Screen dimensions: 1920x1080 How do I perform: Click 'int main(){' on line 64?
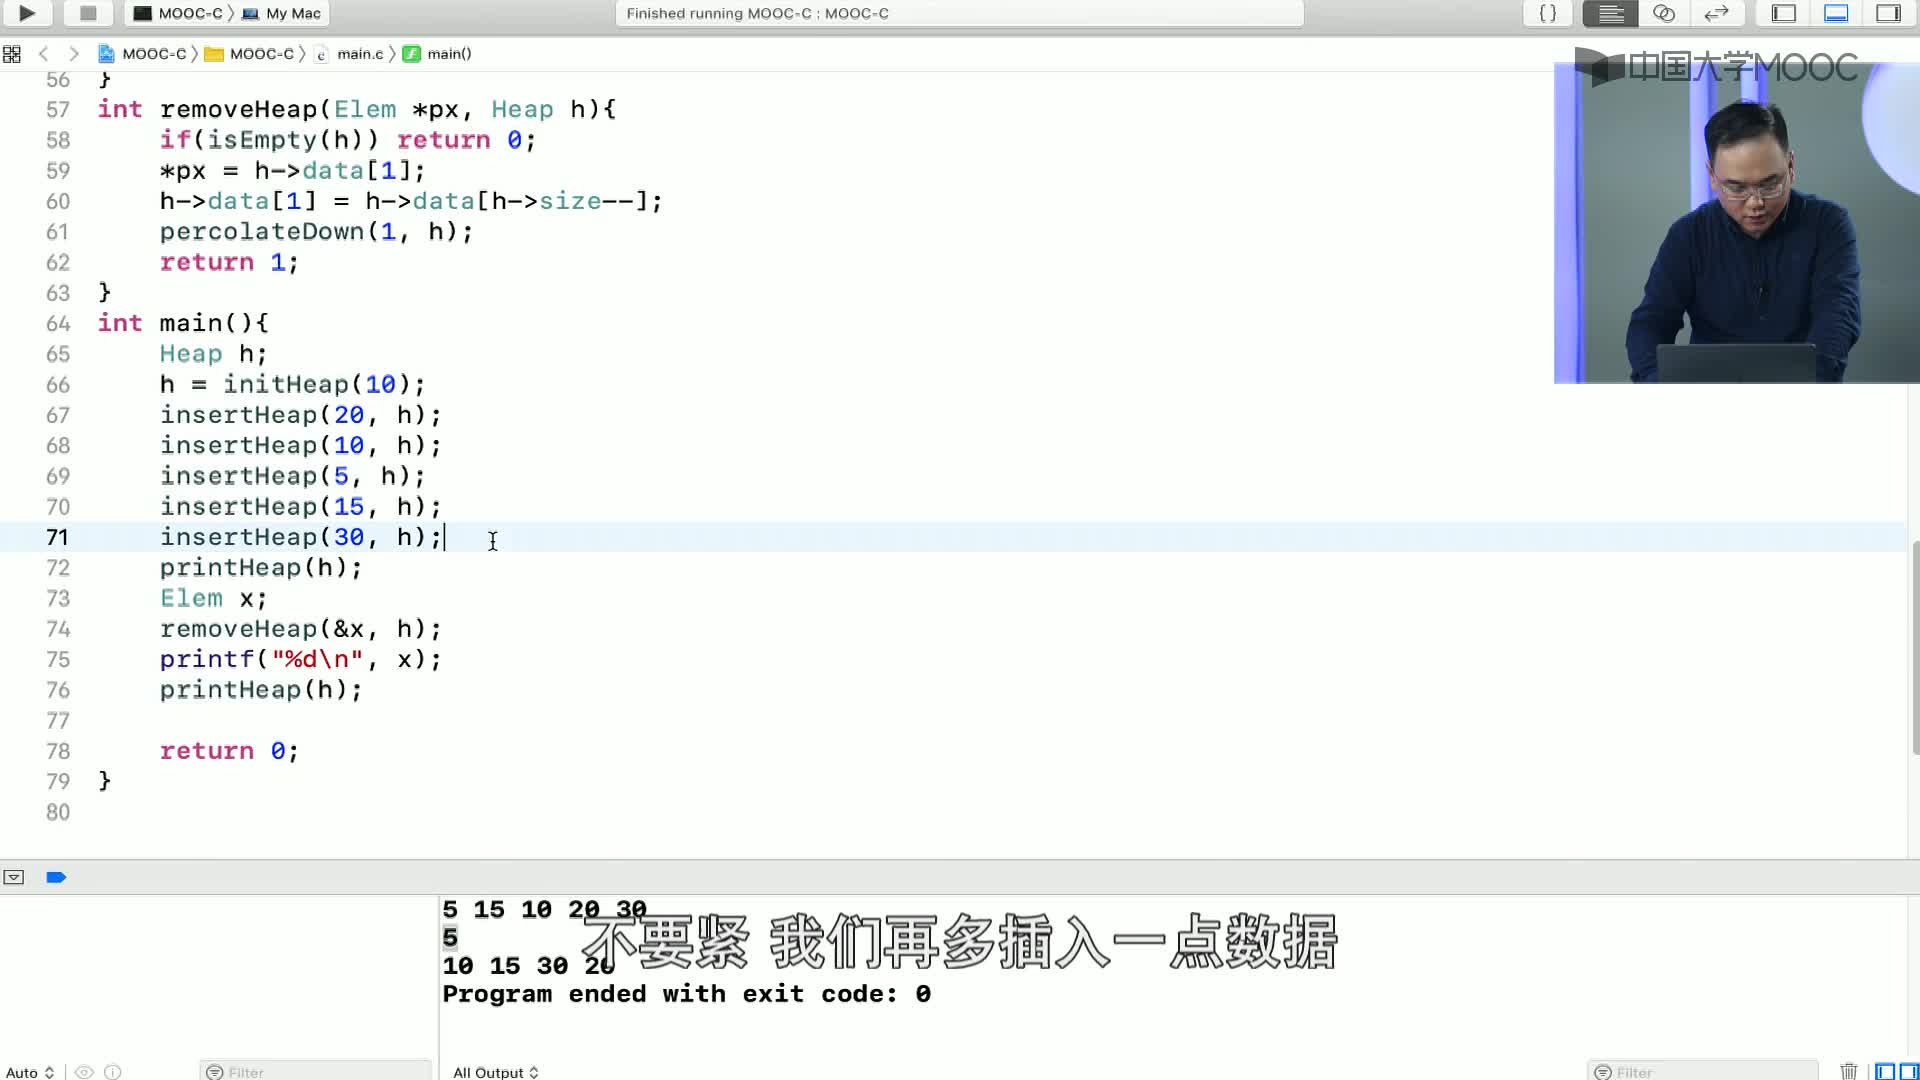click(183, 323)
